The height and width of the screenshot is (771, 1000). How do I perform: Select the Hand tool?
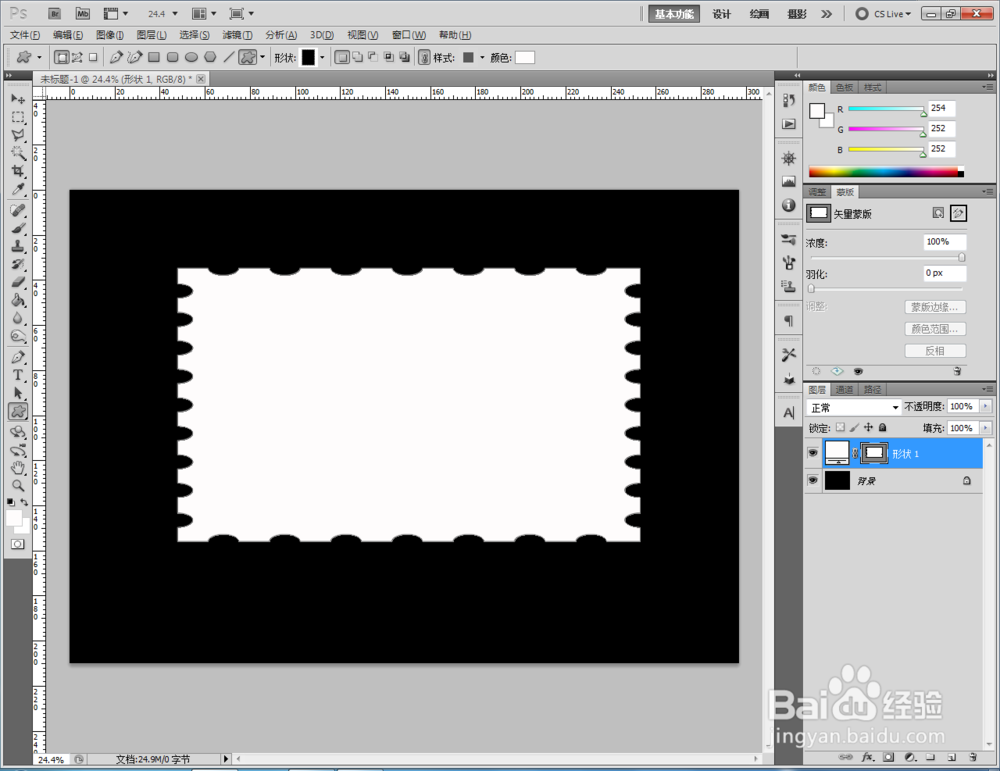[x=18, y=468]
